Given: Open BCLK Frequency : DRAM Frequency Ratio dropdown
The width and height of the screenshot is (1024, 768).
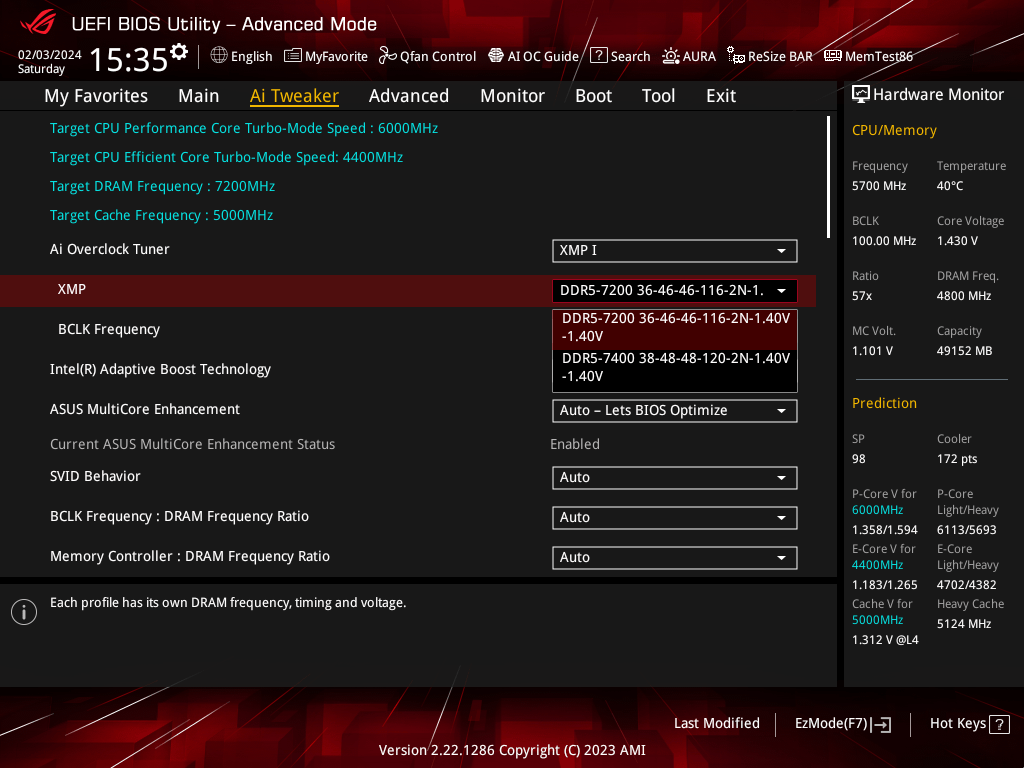Looking at the screenshot, I should tap(675, 518).
